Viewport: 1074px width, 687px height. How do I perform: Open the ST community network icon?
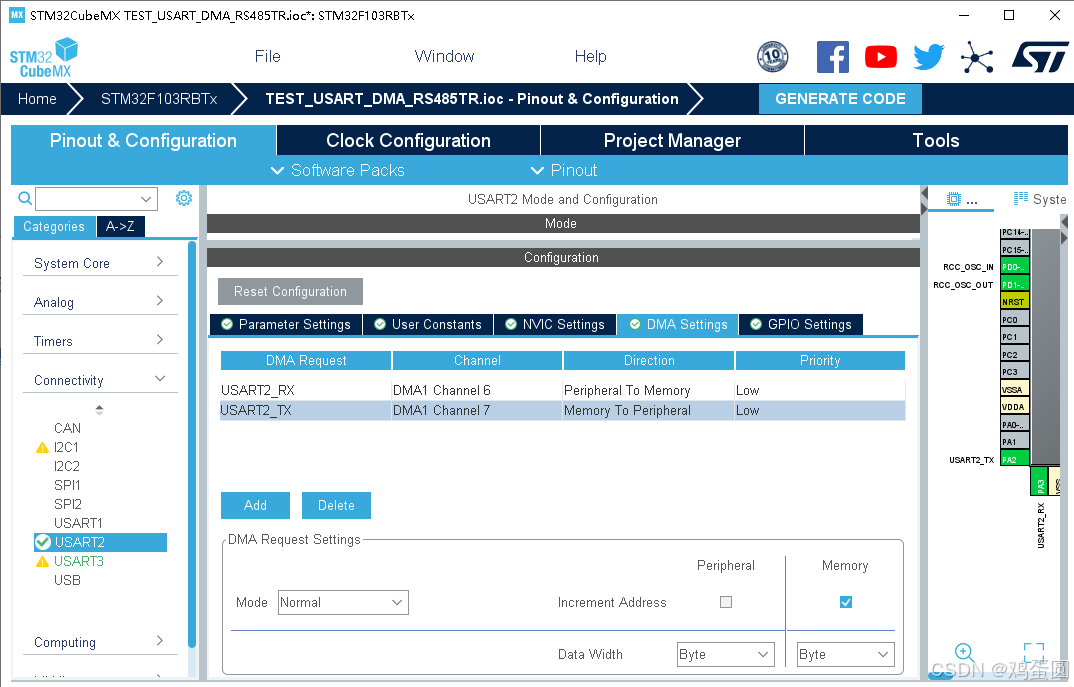pos(977,56)
